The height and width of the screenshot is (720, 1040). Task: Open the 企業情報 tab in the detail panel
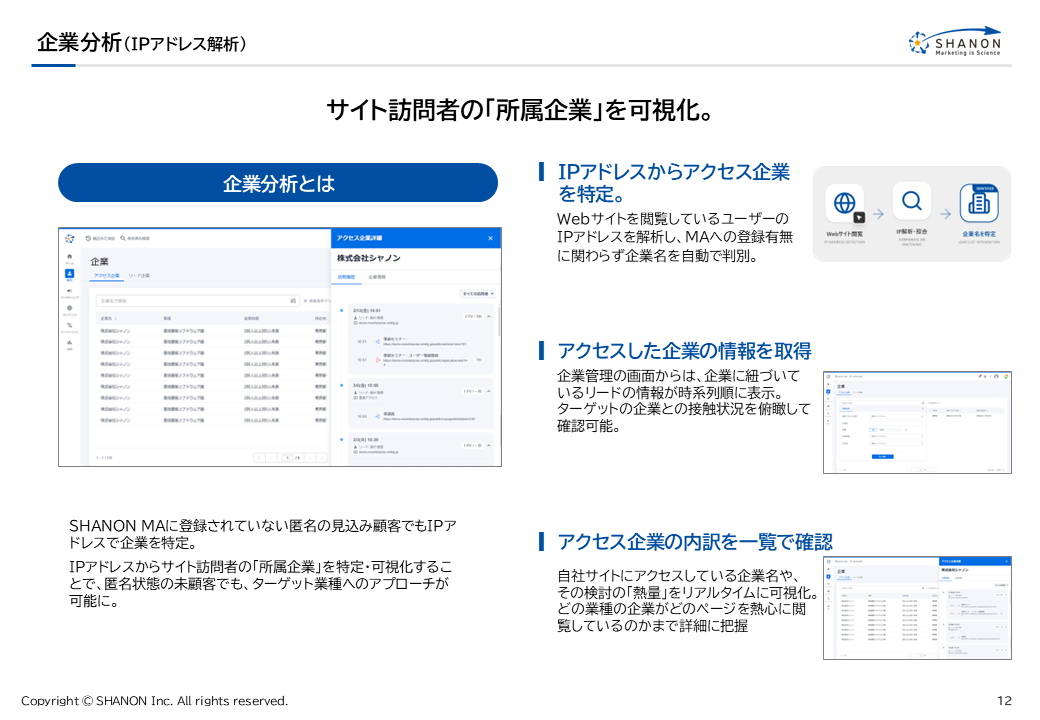377,277
